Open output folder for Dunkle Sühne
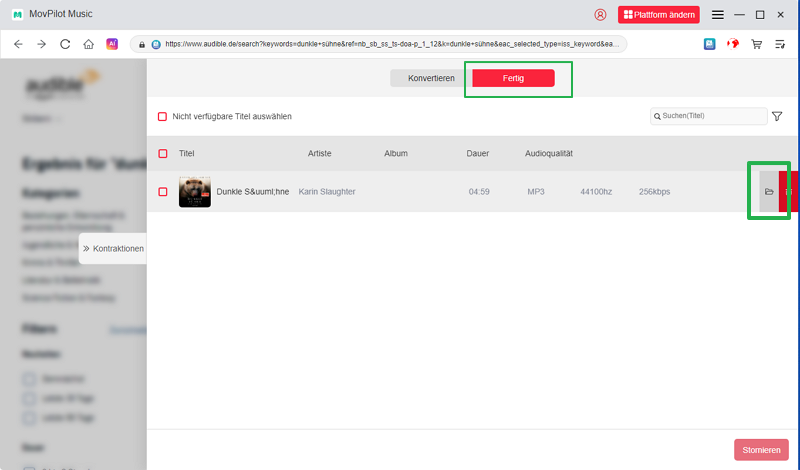 point(769,192)
